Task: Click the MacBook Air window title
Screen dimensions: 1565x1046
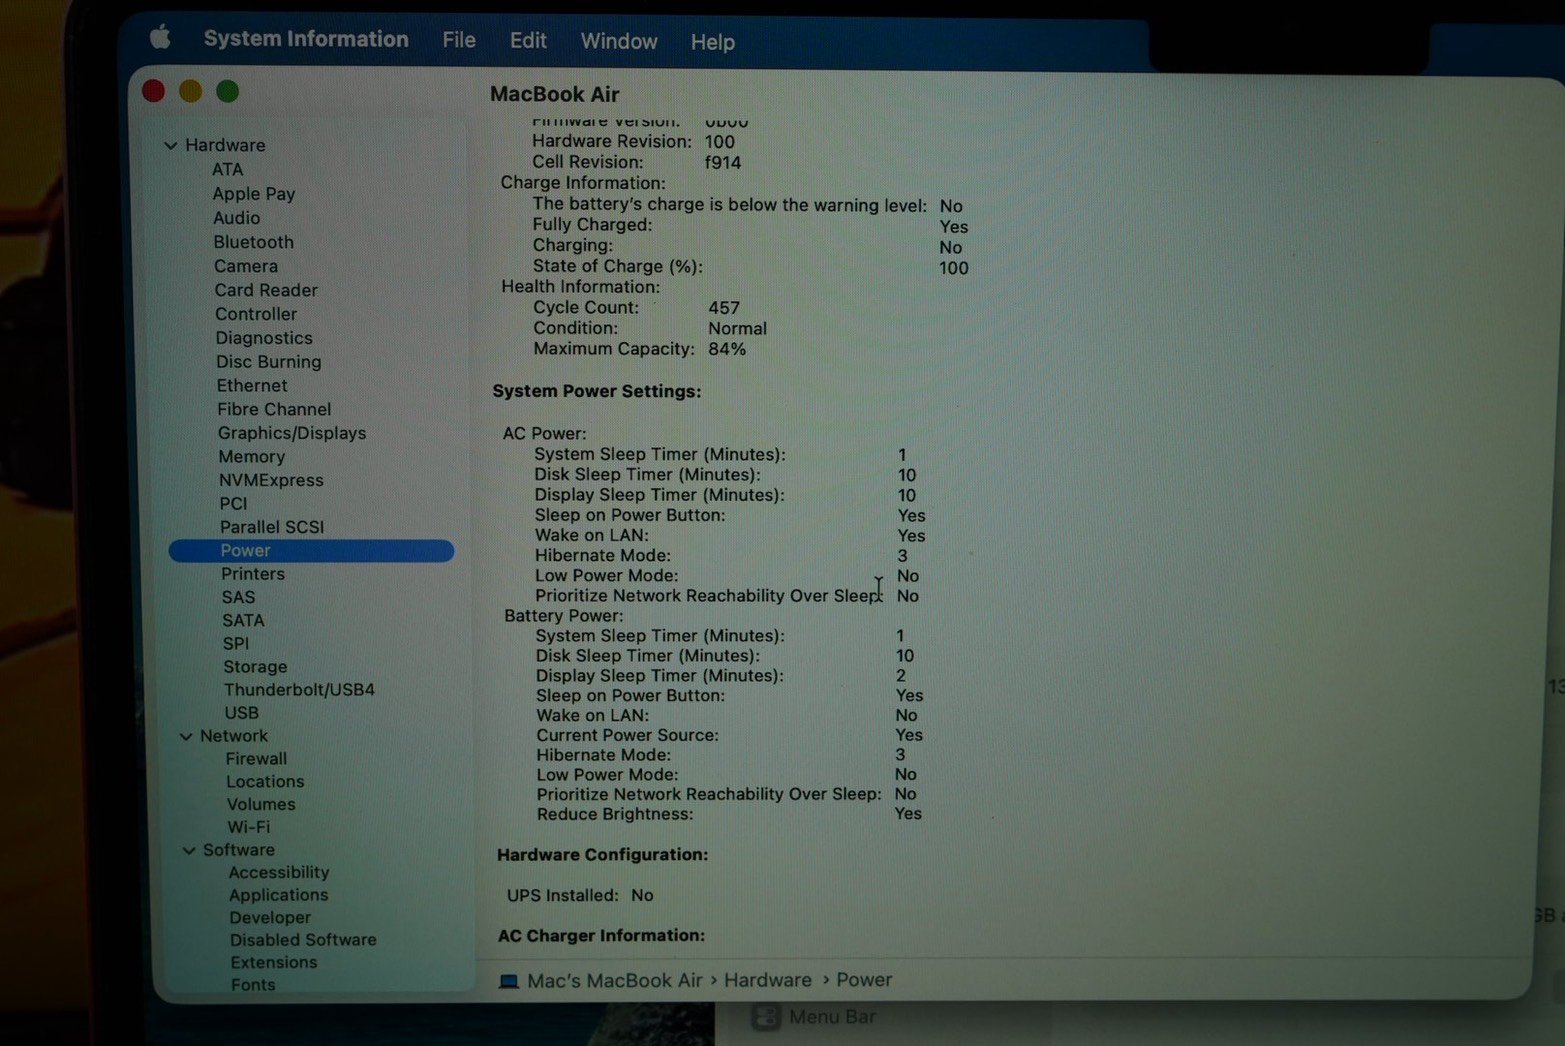Action: coord(555,94)
